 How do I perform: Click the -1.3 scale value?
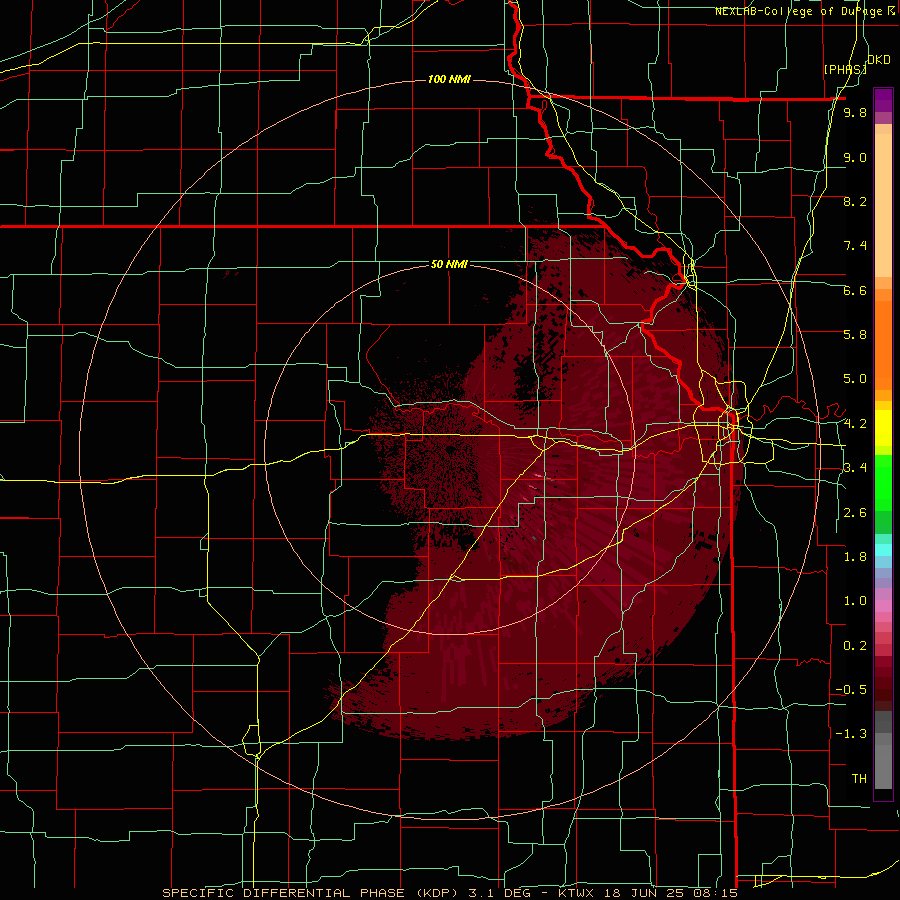(851, 734)
